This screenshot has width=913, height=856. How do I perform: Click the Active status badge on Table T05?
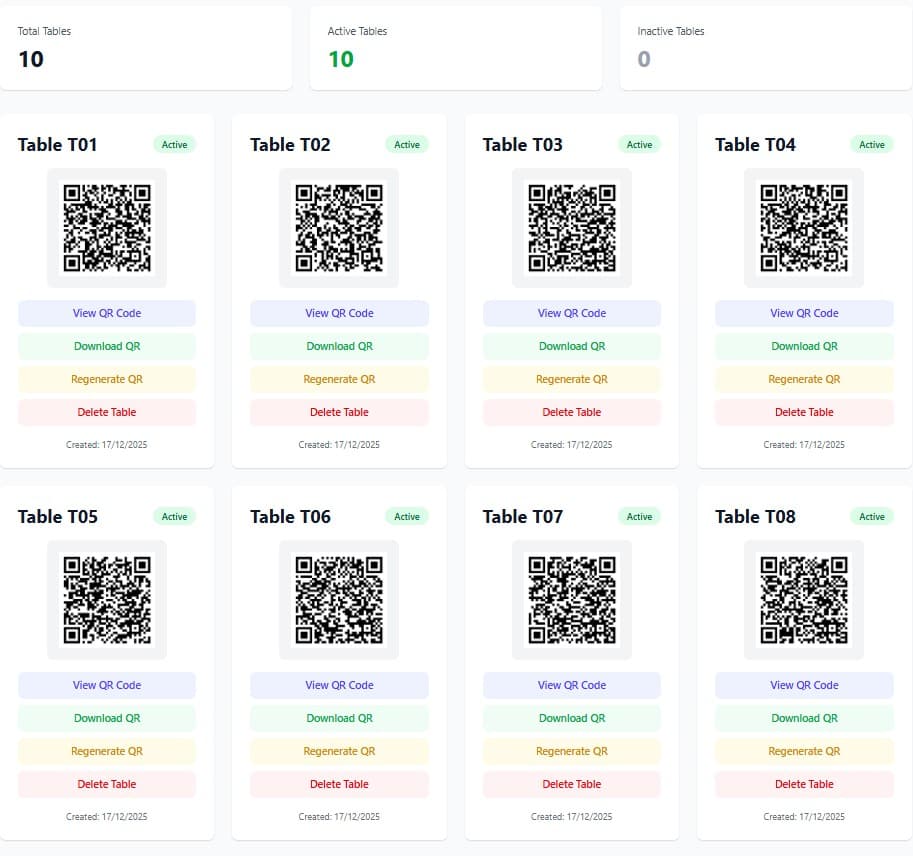(x=174, y=517)
